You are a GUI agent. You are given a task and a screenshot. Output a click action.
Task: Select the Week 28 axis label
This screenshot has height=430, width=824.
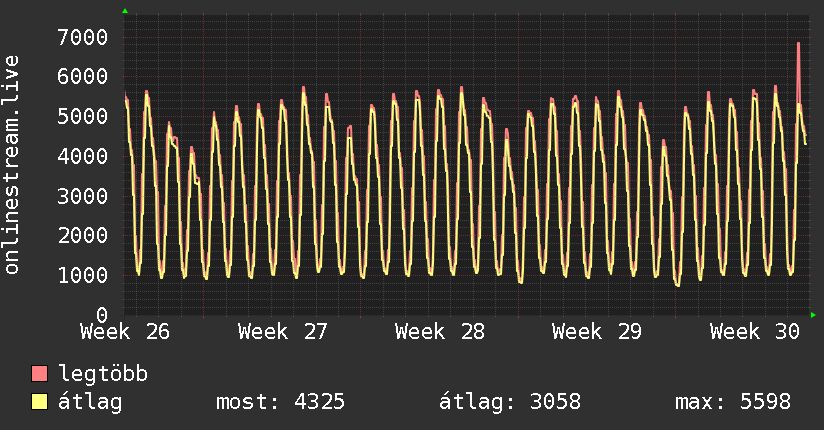(x=440, y=332)
